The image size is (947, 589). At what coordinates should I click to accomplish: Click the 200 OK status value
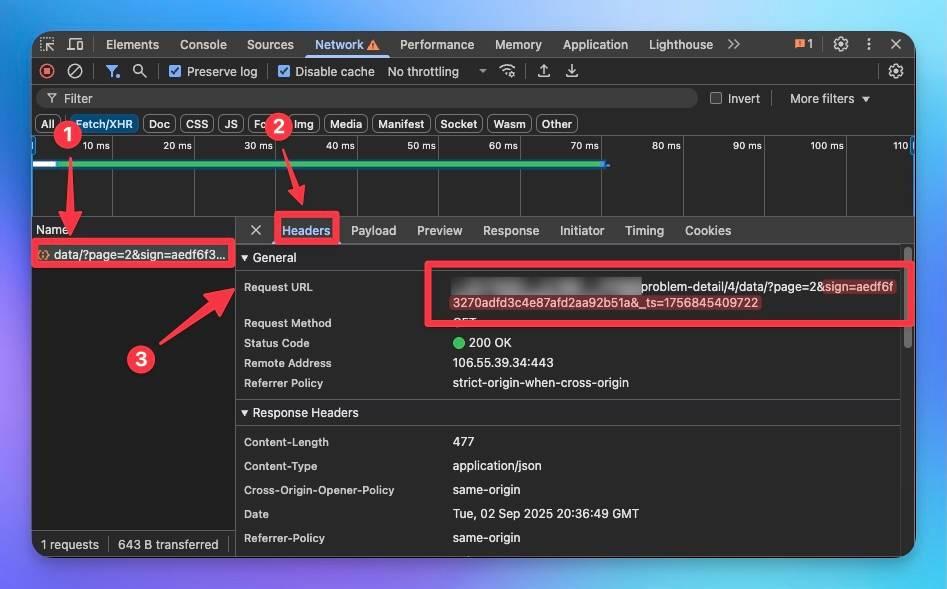pos(490,343)
